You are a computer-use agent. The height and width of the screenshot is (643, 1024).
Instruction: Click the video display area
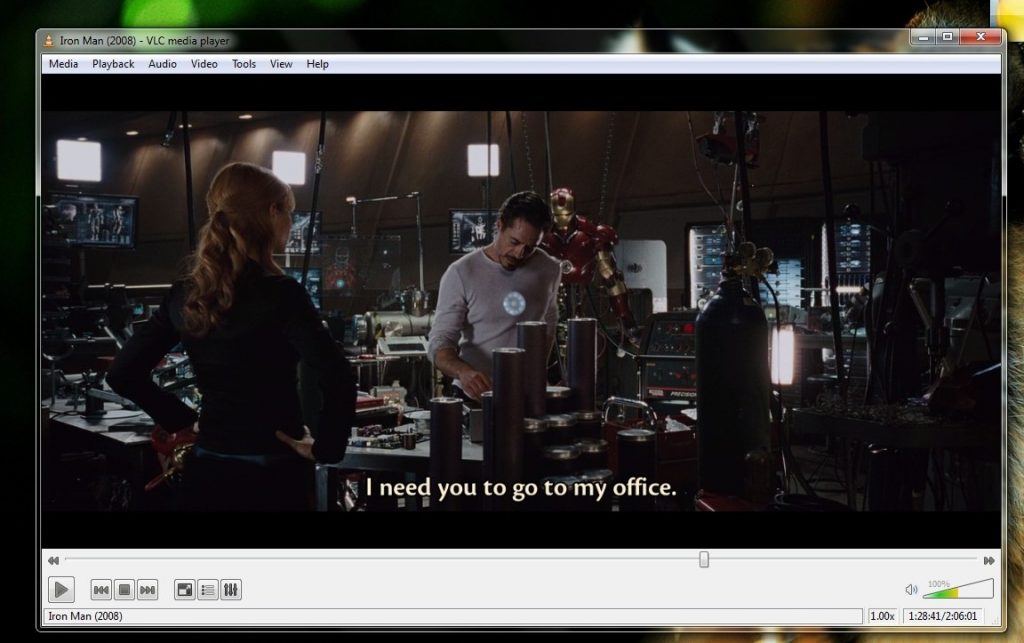520,311
